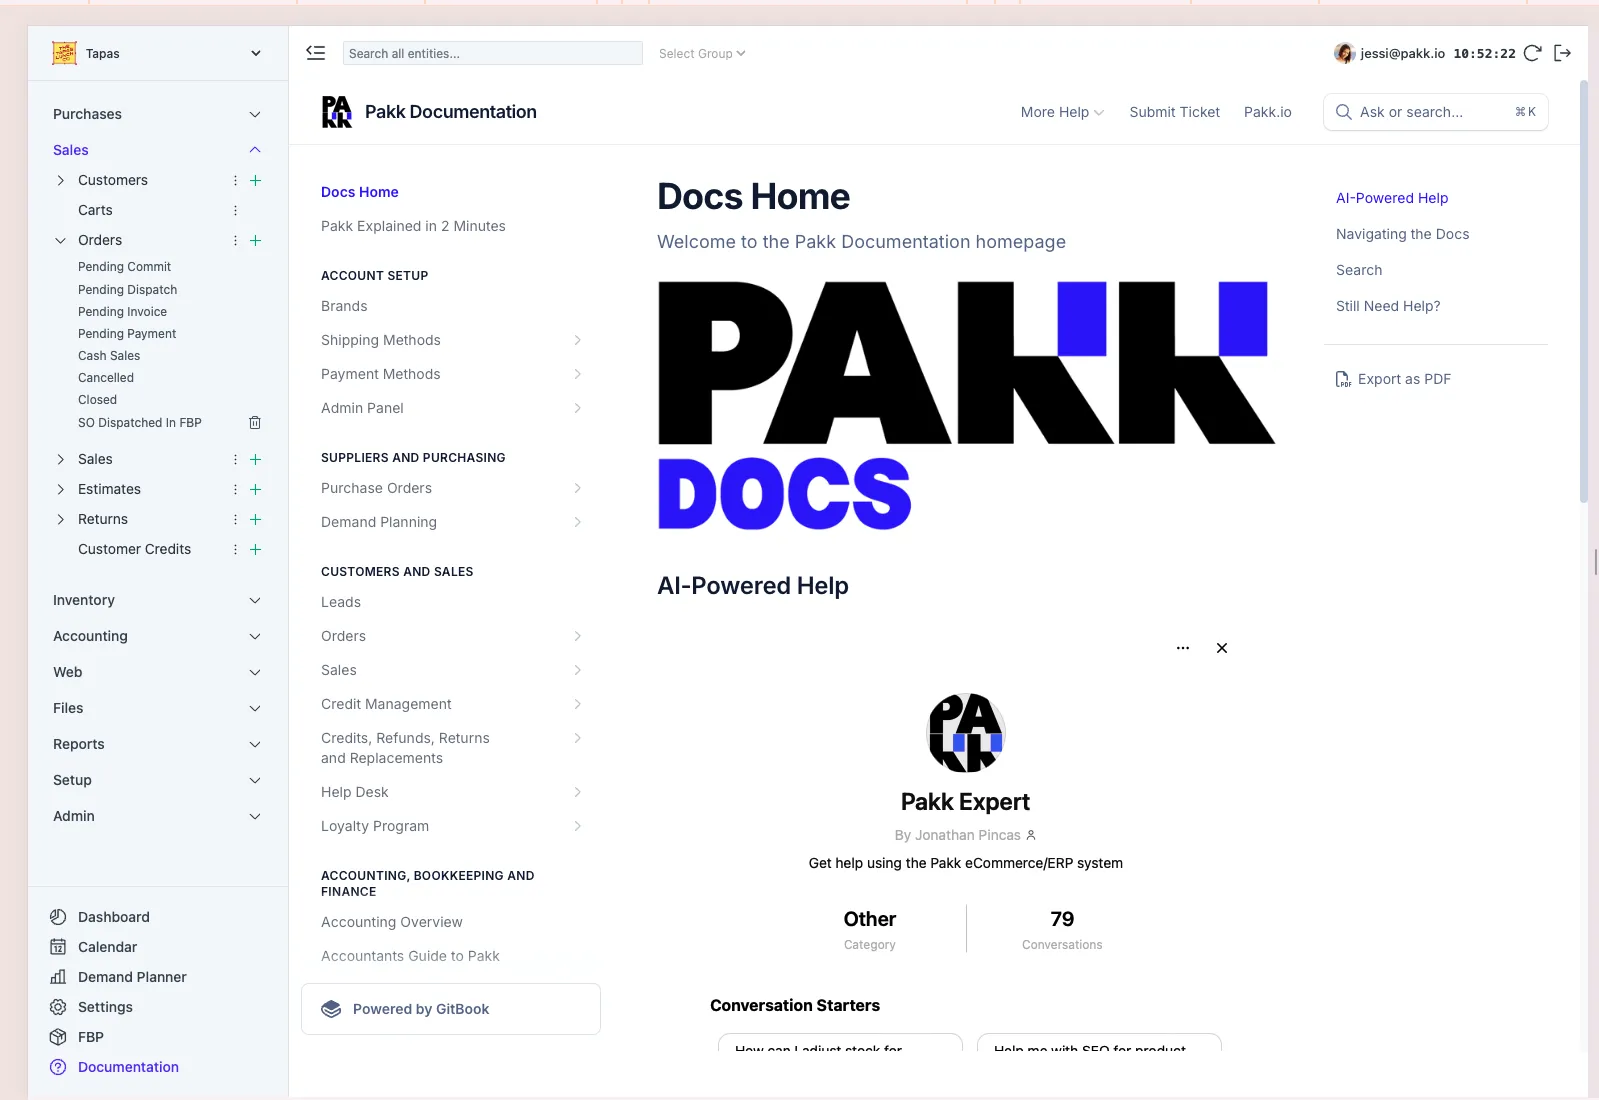Open the Tapas company dropdown
This screenshot has width=1599, height=1100.
[x=157, y=53]
